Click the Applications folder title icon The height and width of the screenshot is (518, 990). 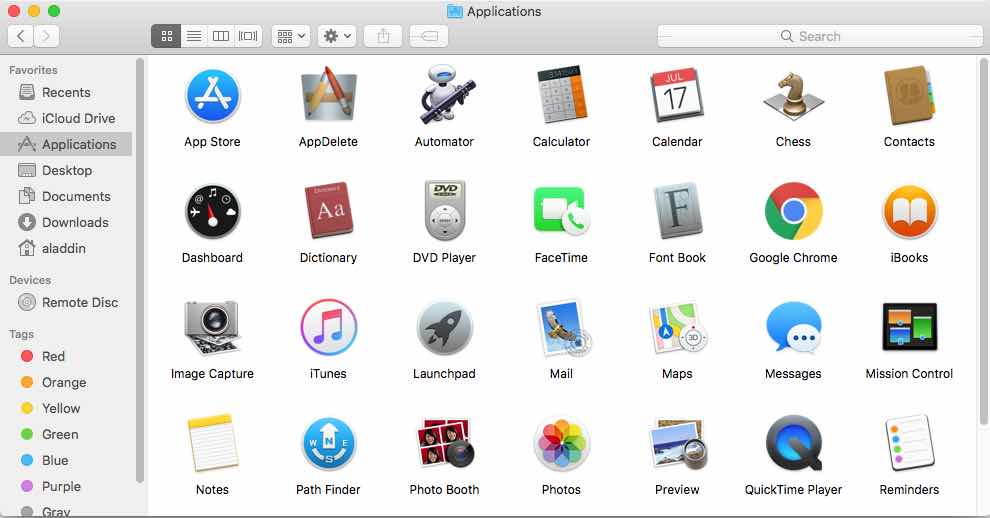[x=455, y=11]
